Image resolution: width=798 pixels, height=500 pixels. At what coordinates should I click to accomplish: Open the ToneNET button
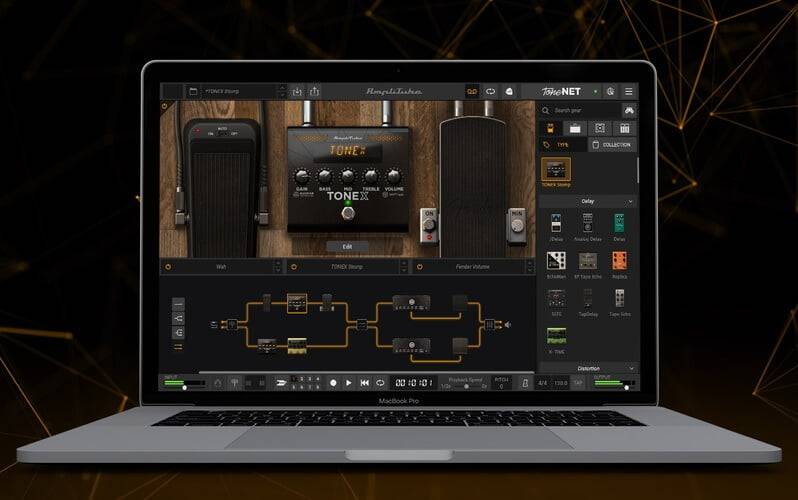(561, 92)
